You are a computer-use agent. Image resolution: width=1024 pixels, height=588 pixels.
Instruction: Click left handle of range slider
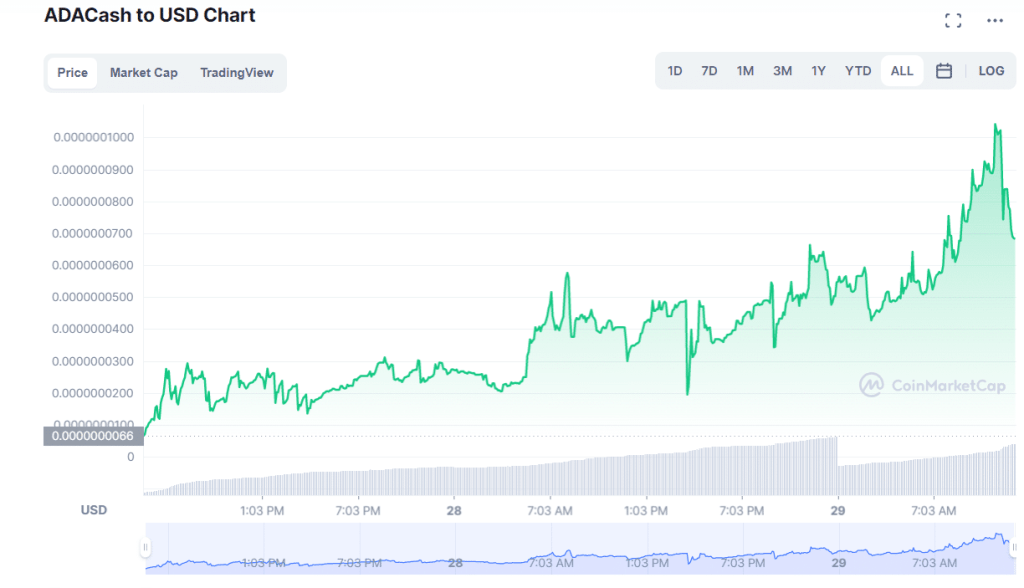tap(146, 547)
